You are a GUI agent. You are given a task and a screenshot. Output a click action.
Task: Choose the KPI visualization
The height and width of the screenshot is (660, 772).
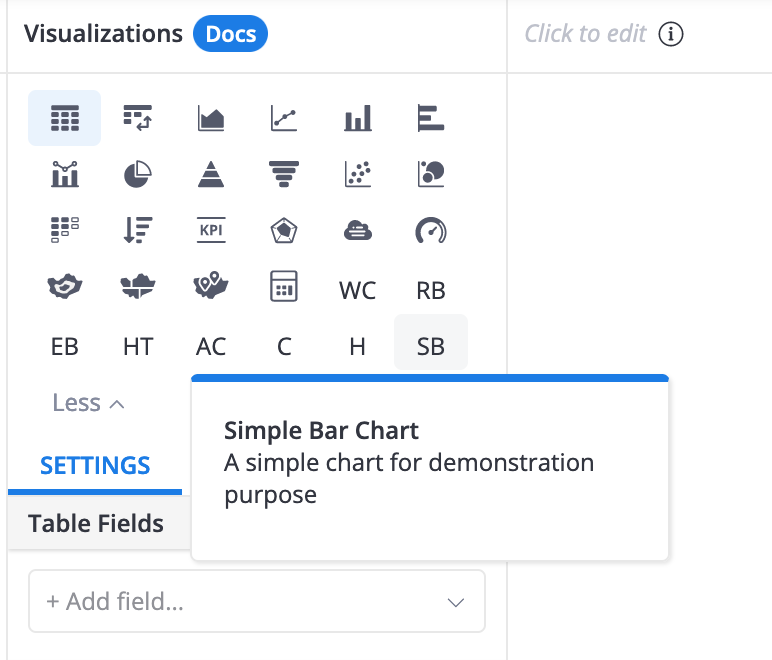pos(211,230)
